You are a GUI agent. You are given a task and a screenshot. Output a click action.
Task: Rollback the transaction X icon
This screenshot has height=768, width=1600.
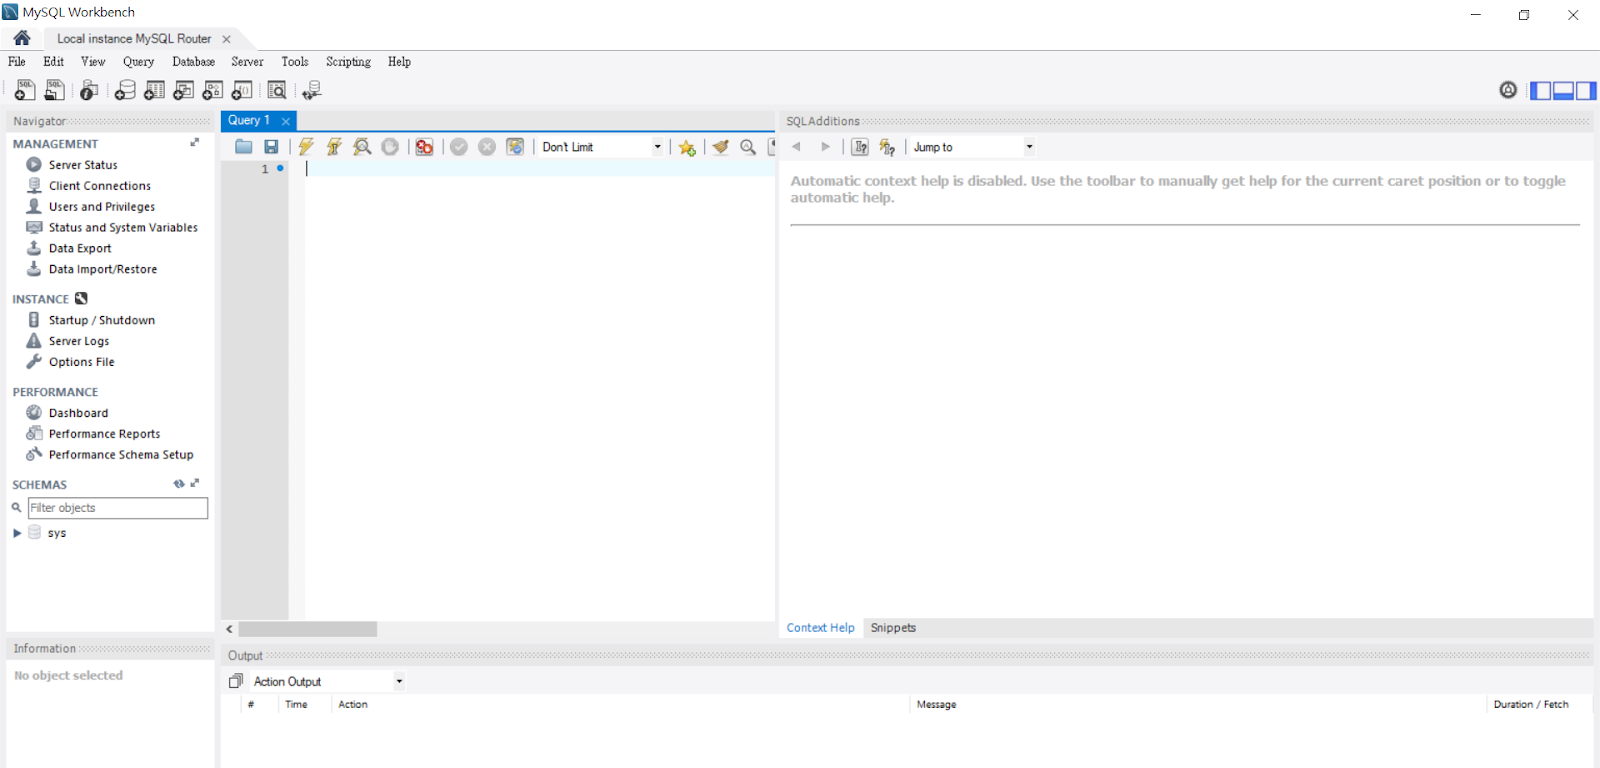pos(487,147)
